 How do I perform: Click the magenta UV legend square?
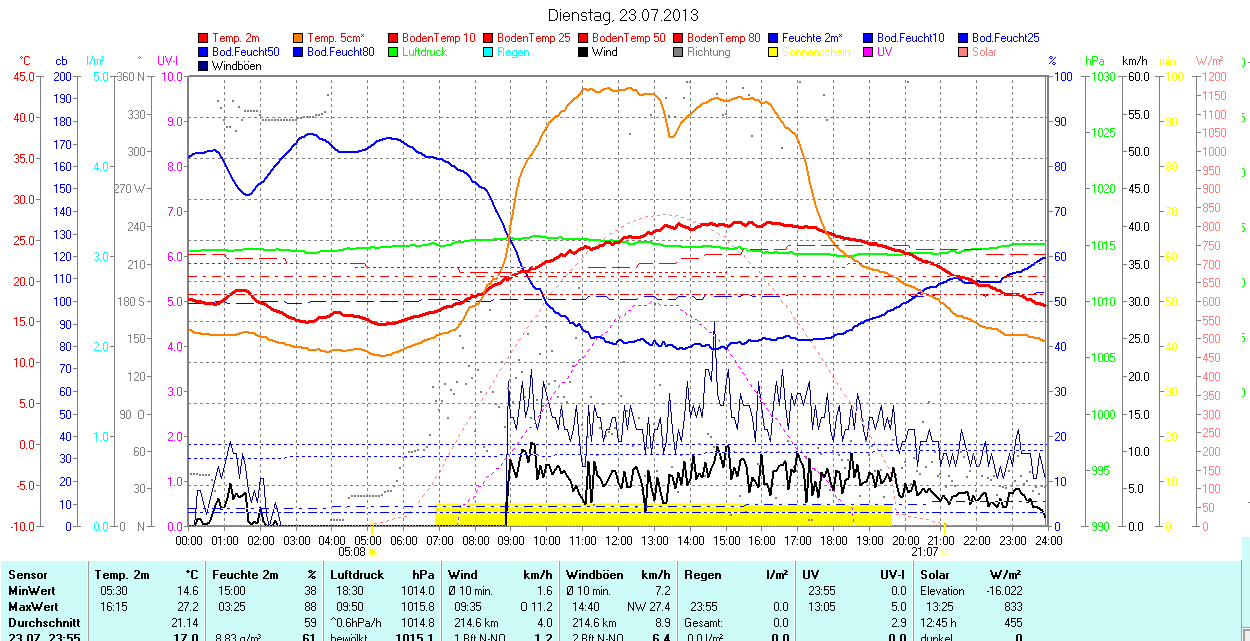point(869,52)
